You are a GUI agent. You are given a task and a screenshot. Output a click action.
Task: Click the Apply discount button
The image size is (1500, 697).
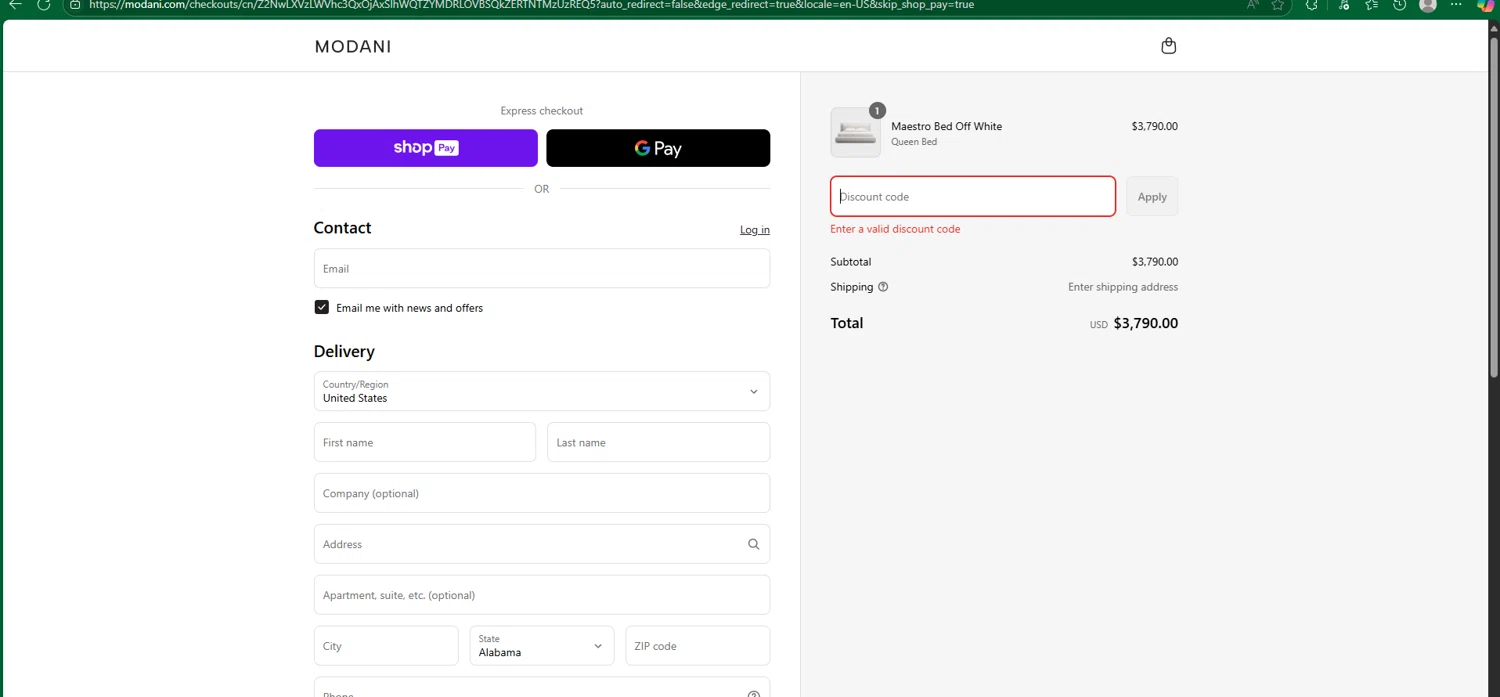[1152, 196]
